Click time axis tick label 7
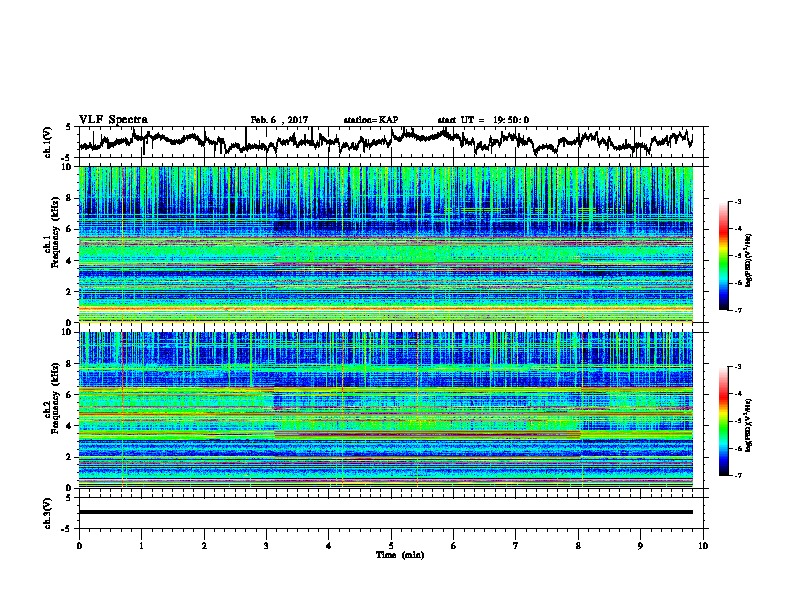792x612 pixels. click(x=516, y=546)
